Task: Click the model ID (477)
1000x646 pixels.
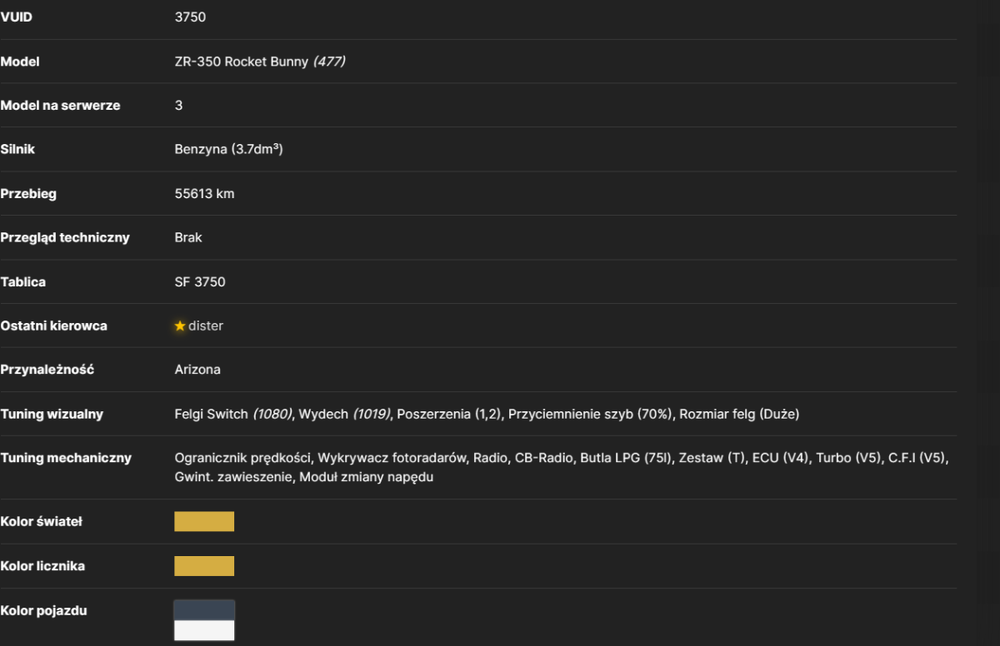Action: pos(329,62)
